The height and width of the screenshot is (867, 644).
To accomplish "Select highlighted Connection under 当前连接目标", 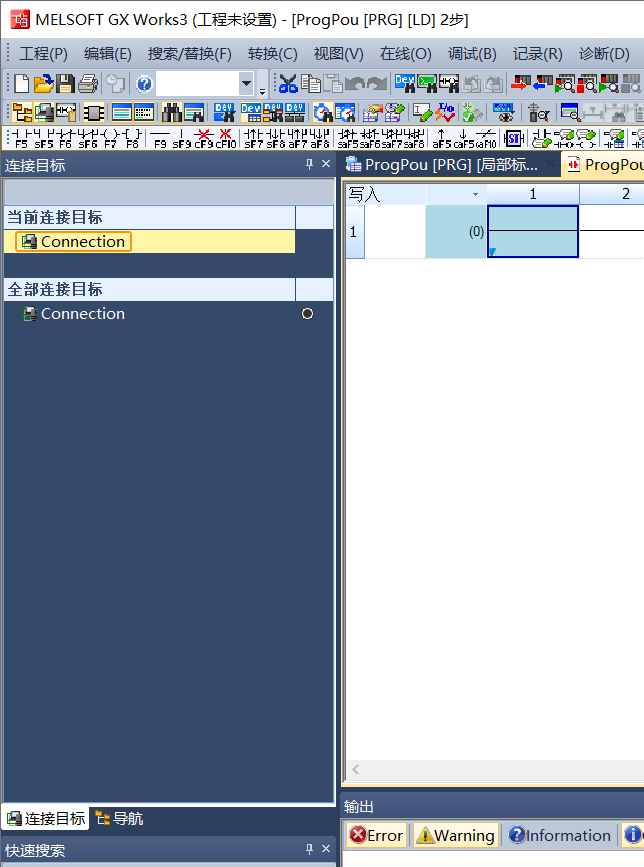I will point(74,242).
